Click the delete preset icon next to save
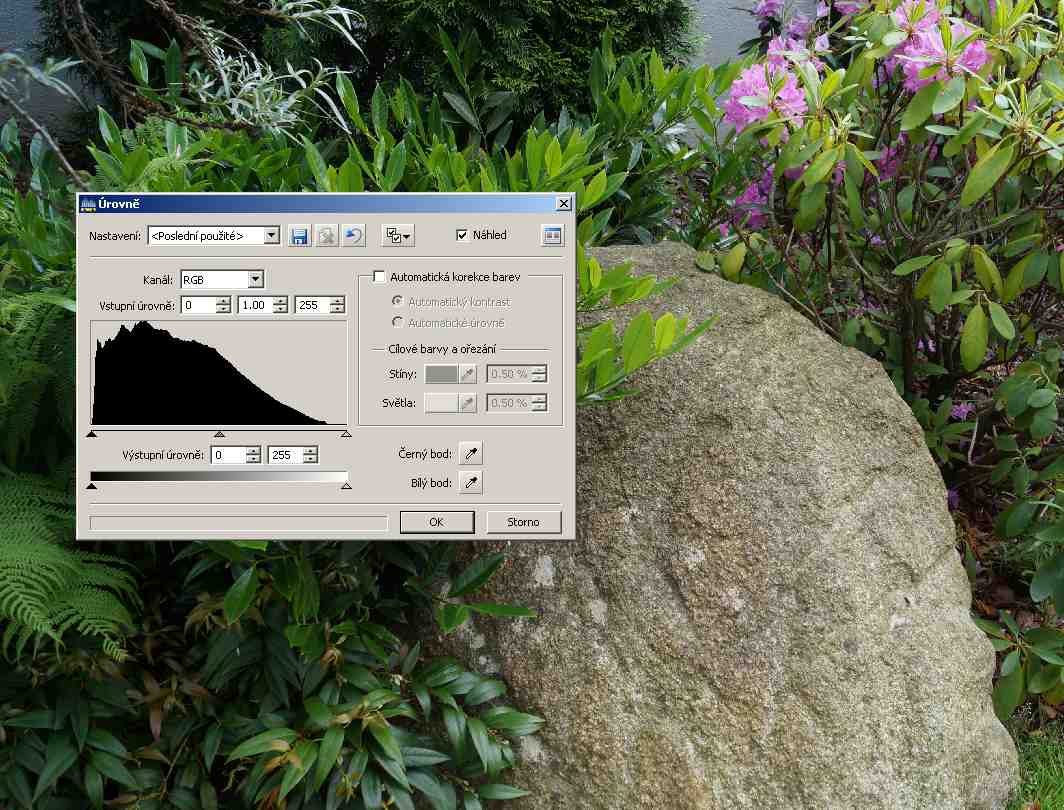1064x810 pixels. (326, 236)
